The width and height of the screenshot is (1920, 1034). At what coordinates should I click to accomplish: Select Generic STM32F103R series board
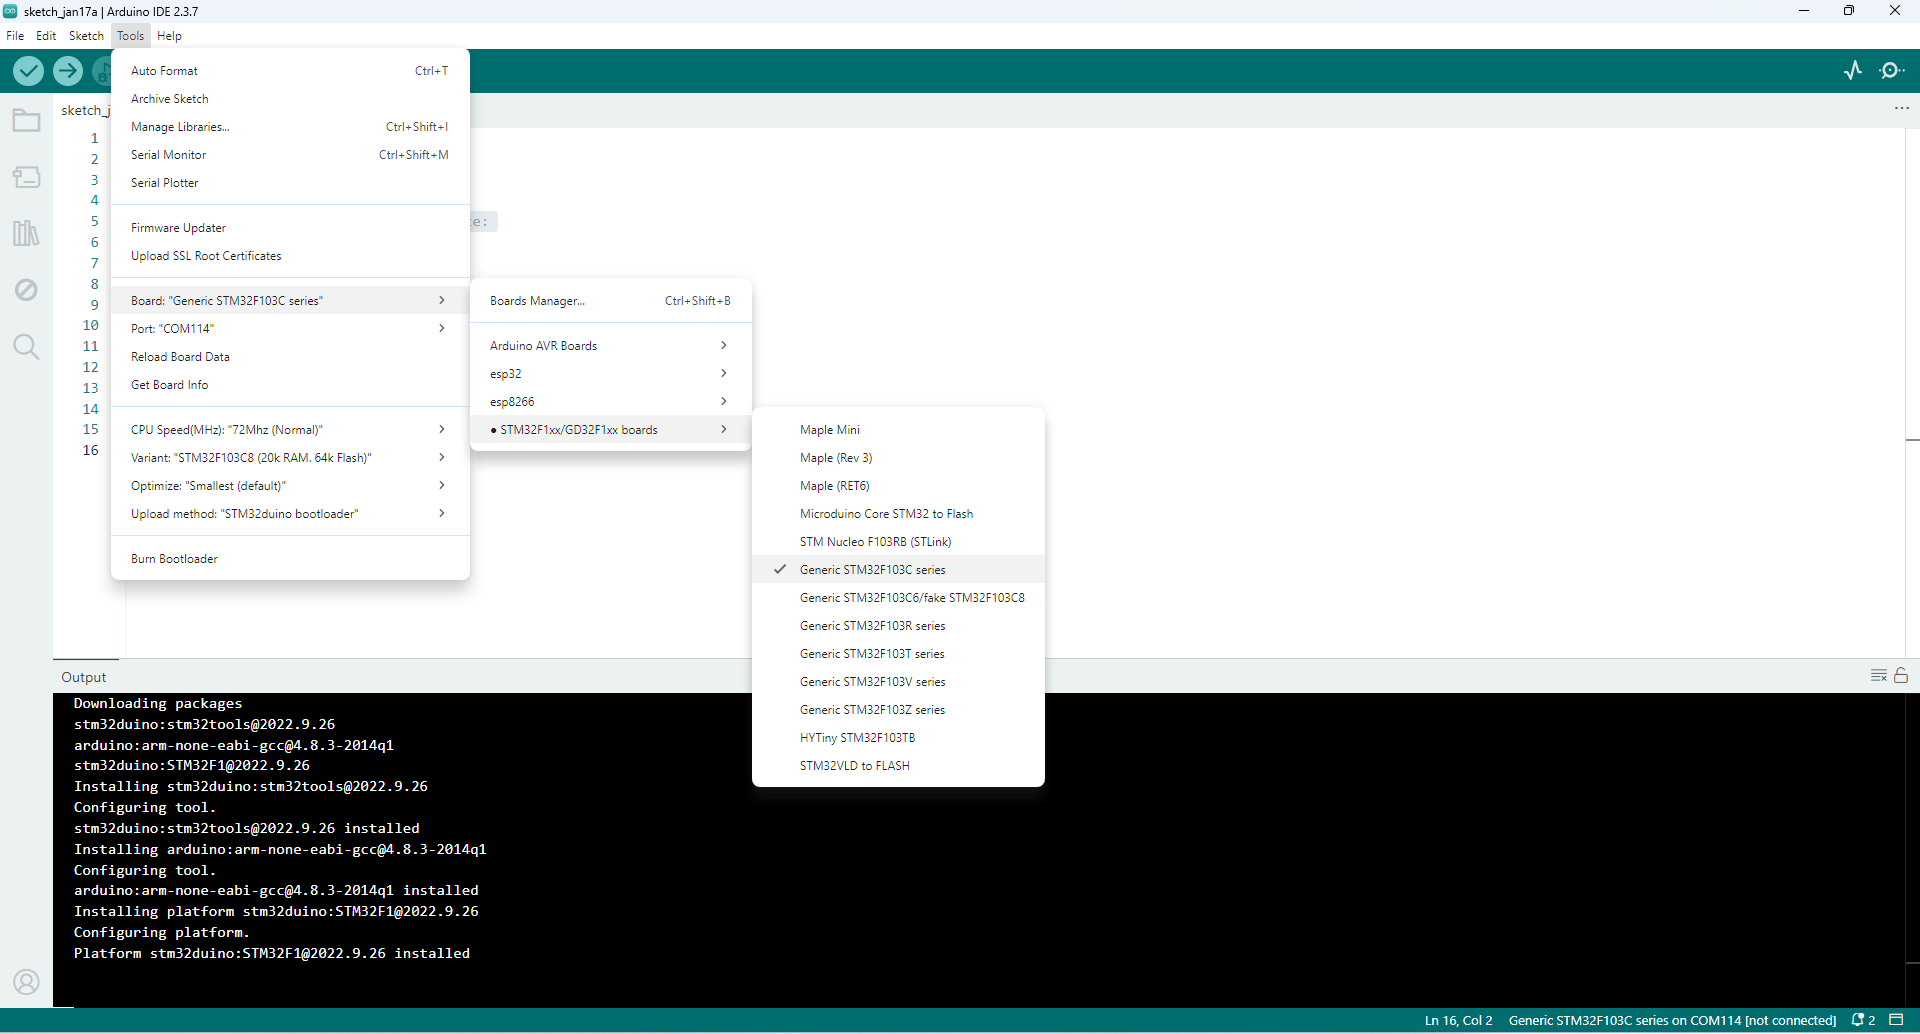tap(872, 626)
